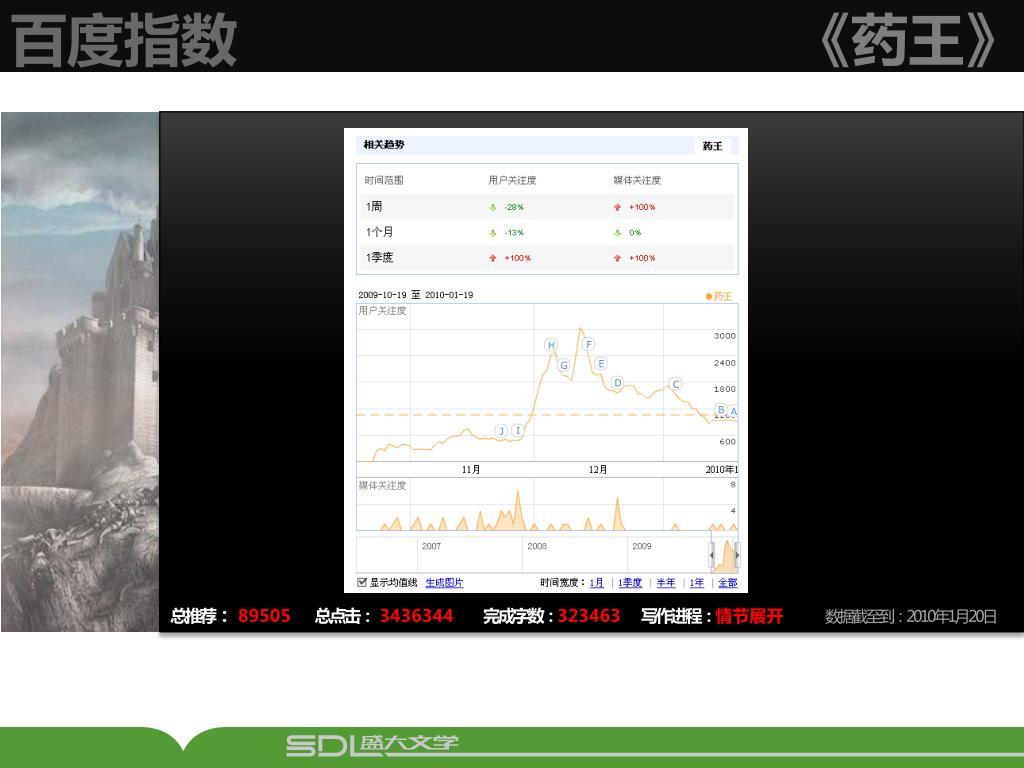Click the 百度指数 slide title
The width and height of the screenshot is (1024, 768).
tap(124, 40)
